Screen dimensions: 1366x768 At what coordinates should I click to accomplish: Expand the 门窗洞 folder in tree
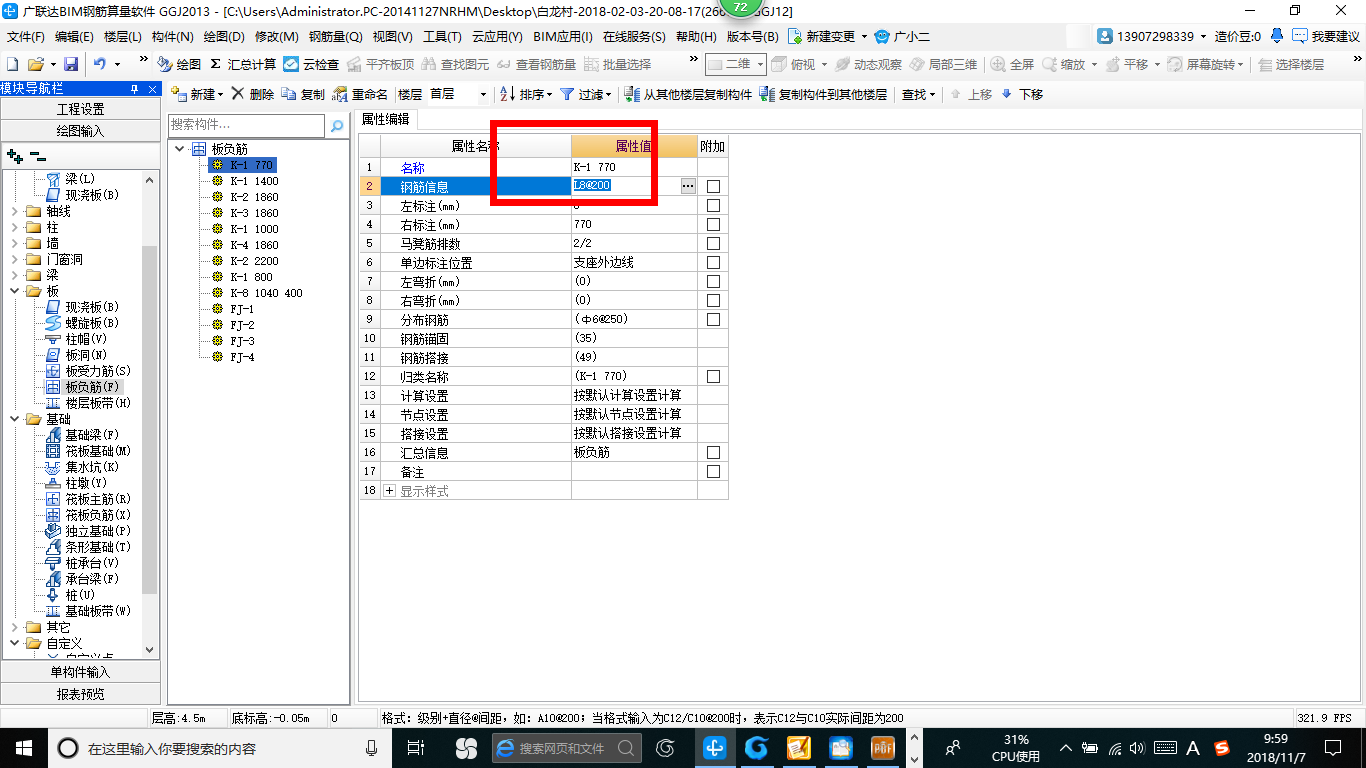[x=14, y=259]
